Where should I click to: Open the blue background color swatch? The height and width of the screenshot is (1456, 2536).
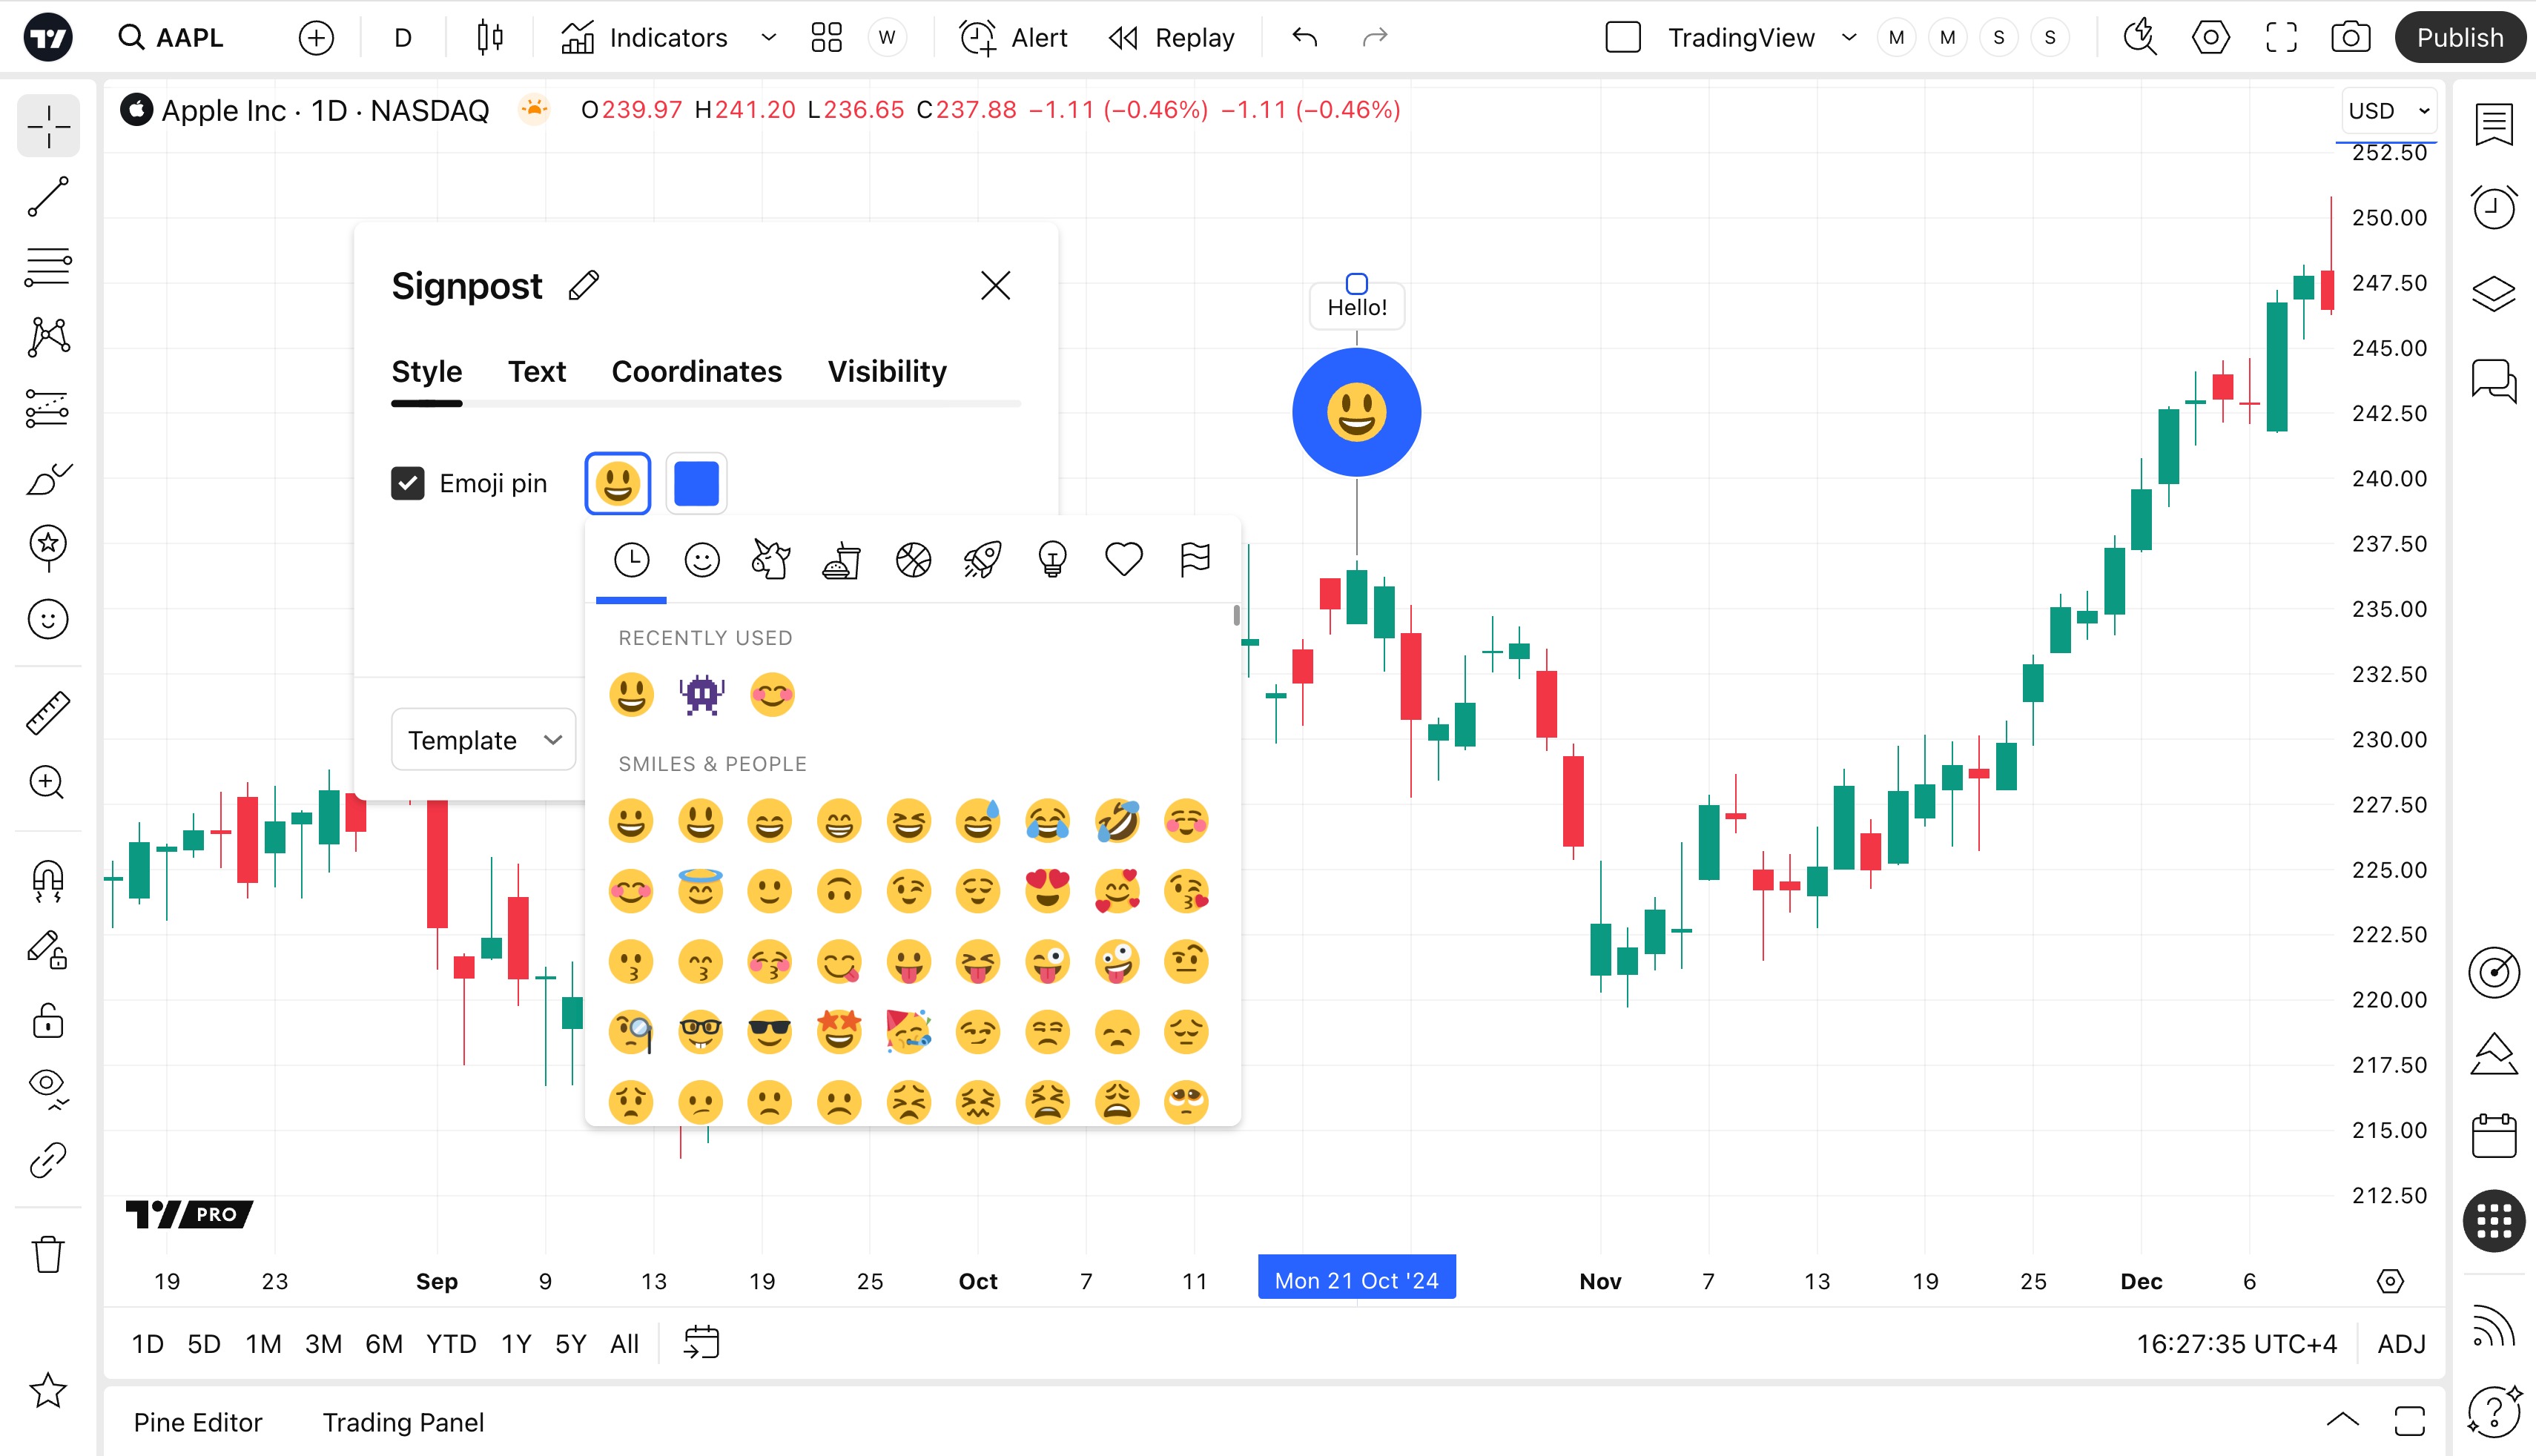pos(697,484)
